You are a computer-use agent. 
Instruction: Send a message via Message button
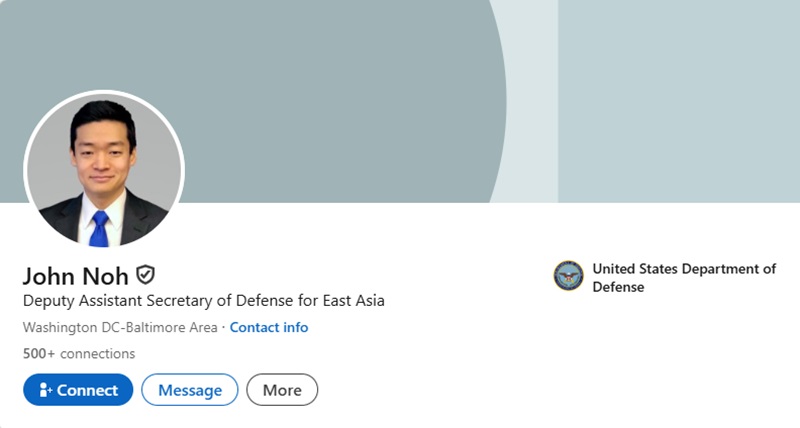(x=190, y=390)
